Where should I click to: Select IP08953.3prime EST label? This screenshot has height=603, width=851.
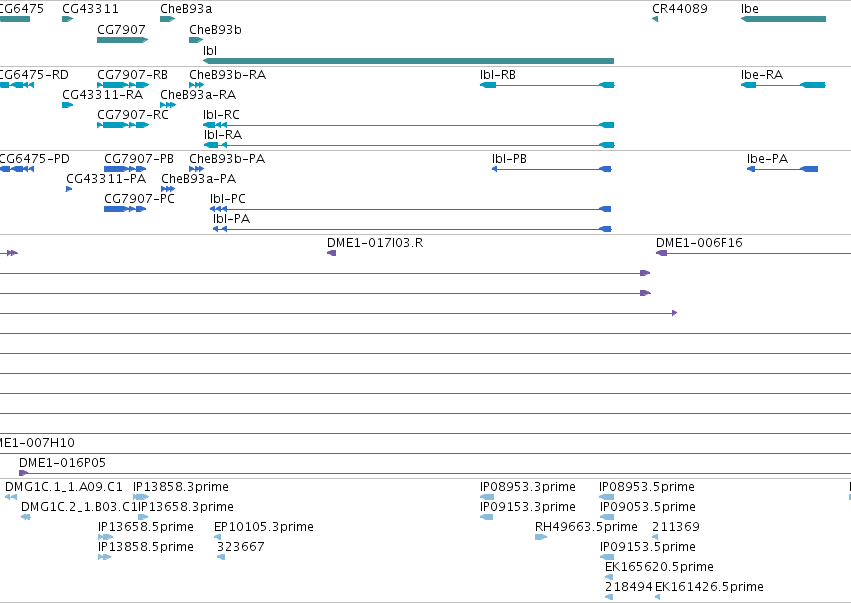(x=528, y=487)
